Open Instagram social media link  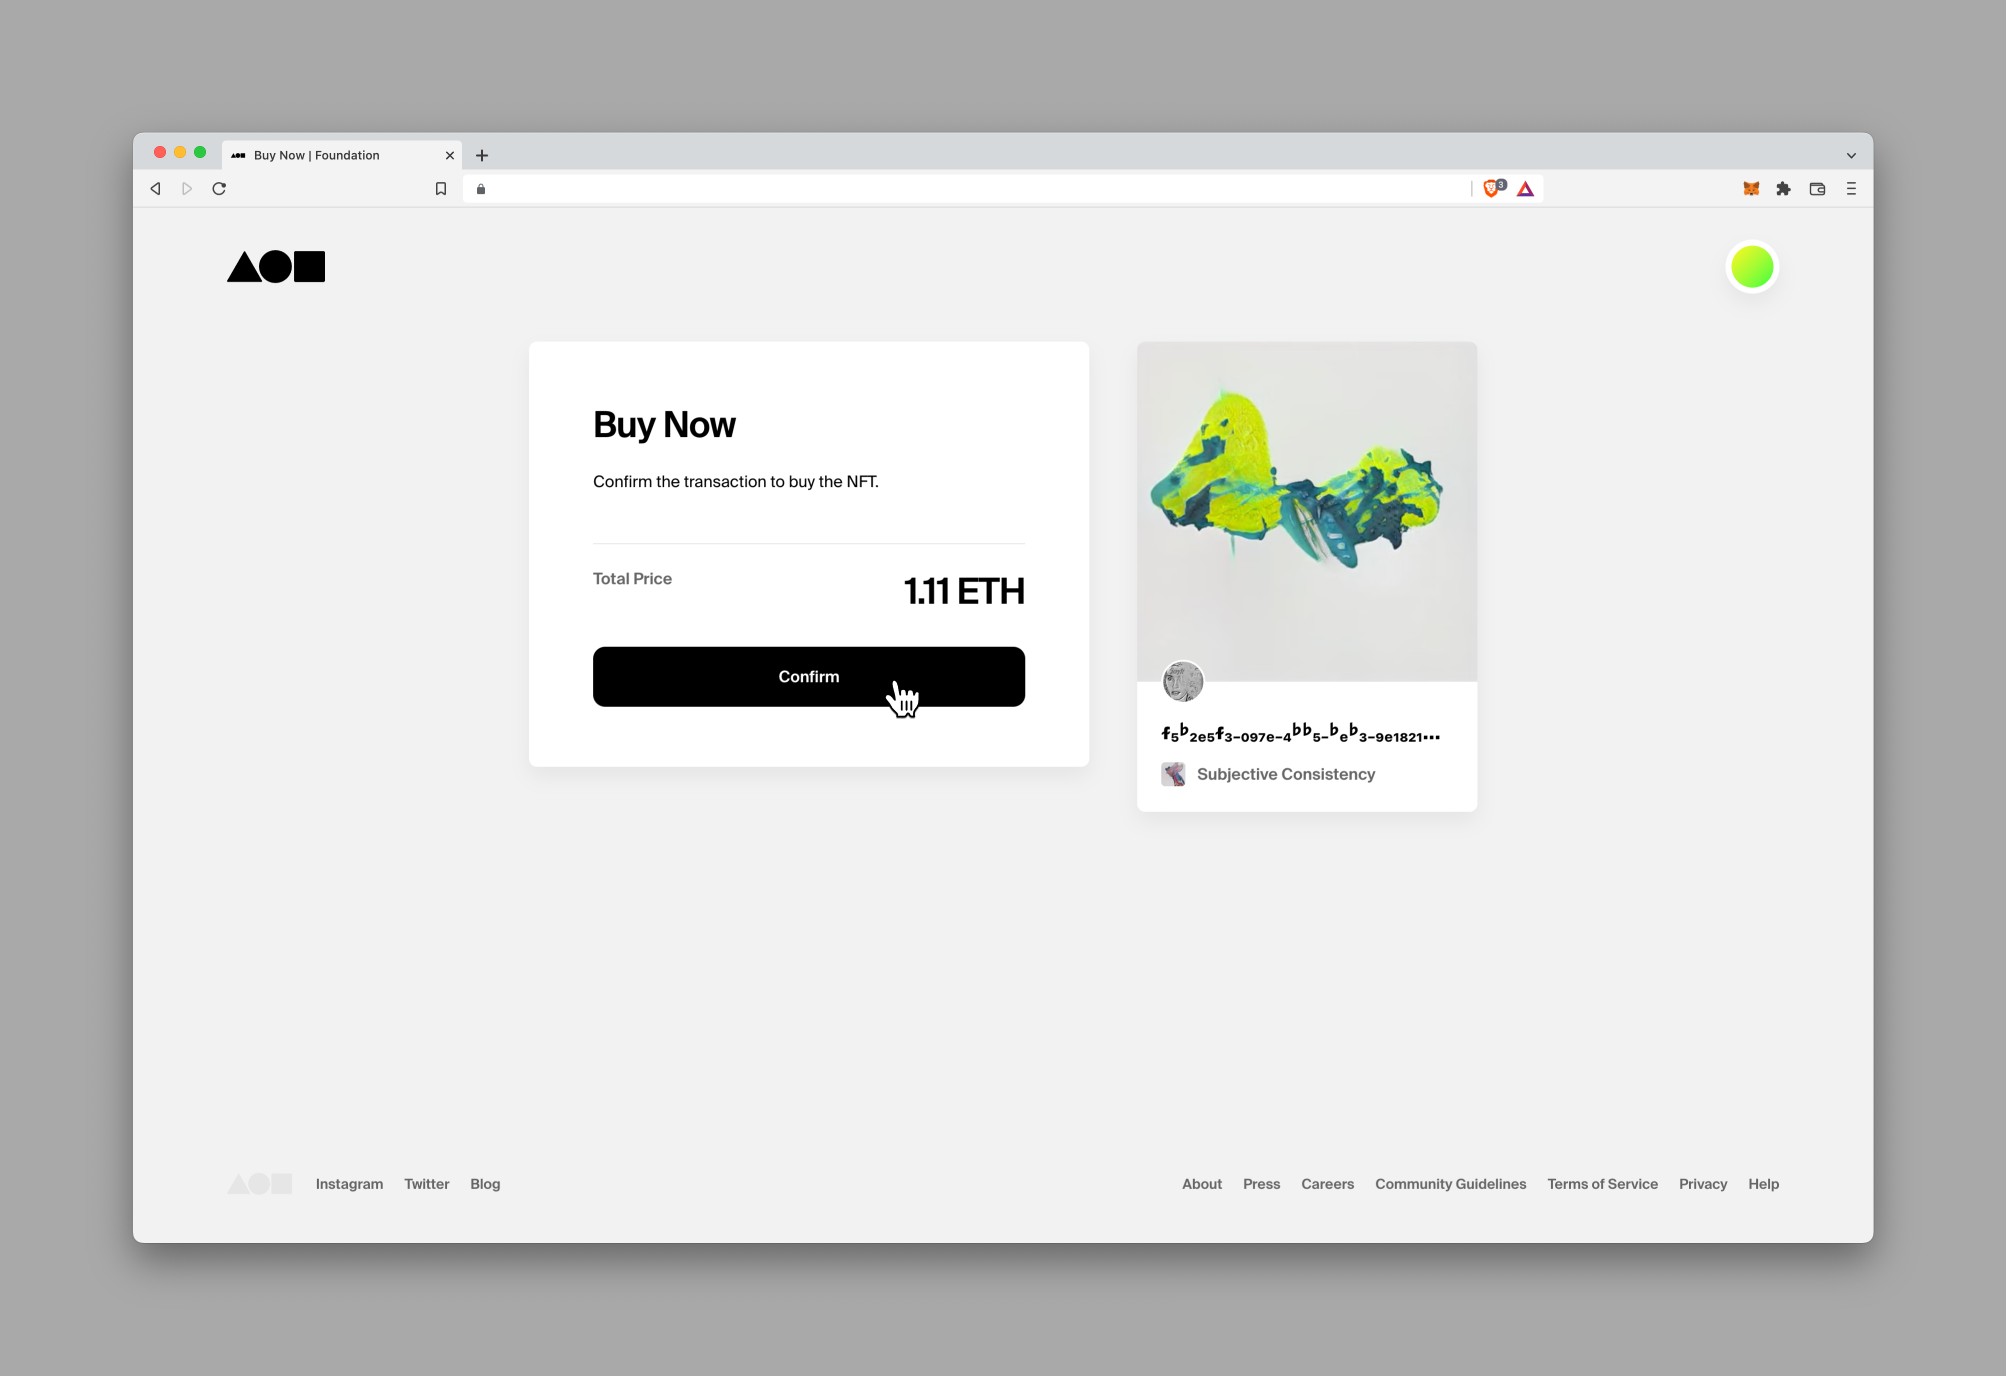[349, 1182]
